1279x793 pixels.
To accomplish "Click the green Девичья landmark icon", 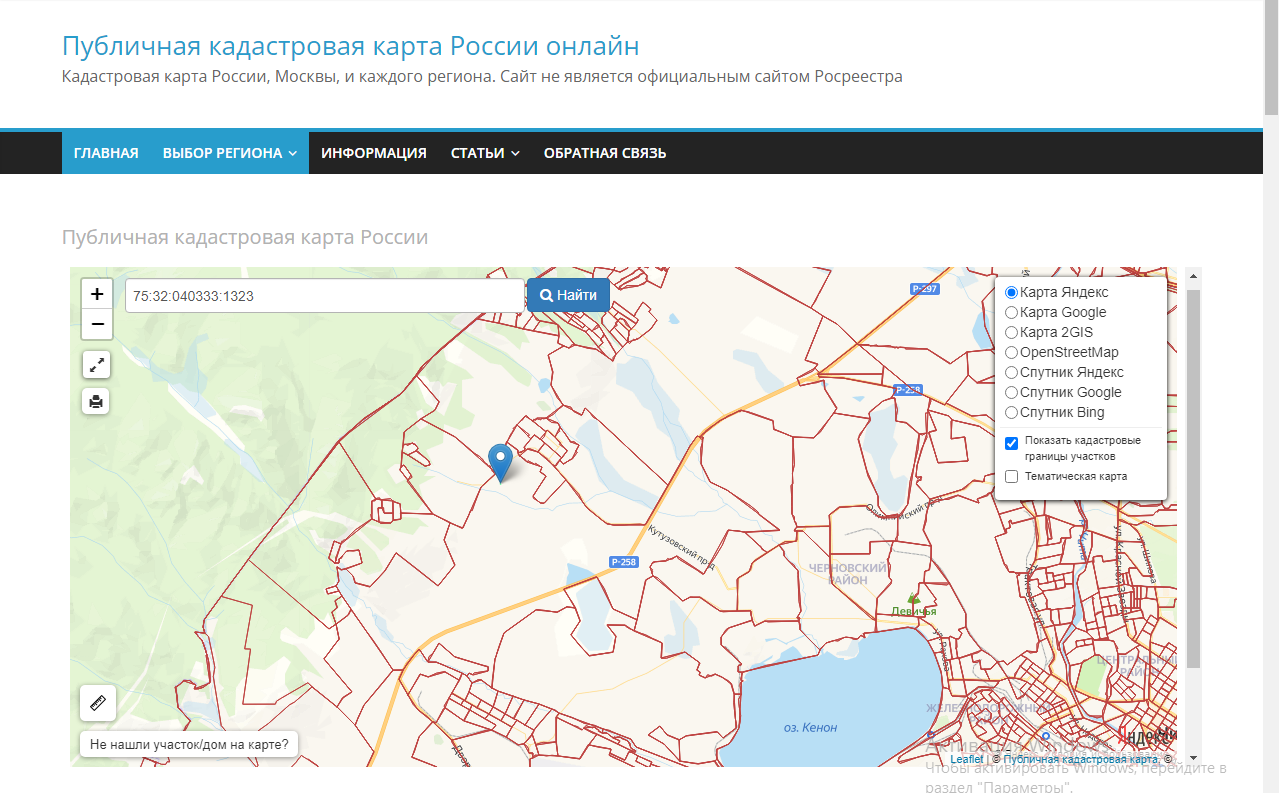I will pos(912,598).
